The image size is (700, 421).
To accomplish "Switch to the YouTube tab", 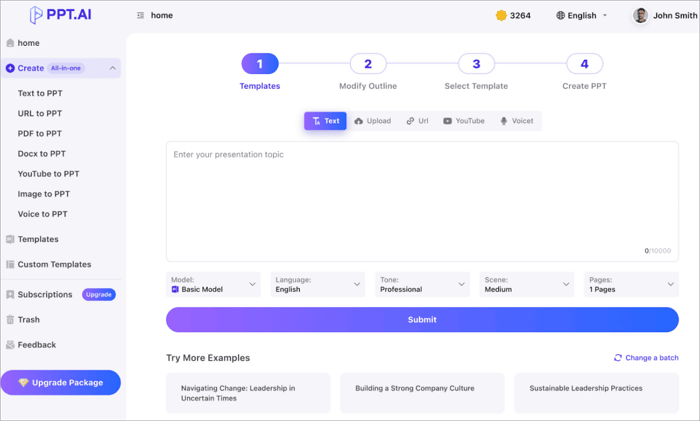I will click(464, 121).
